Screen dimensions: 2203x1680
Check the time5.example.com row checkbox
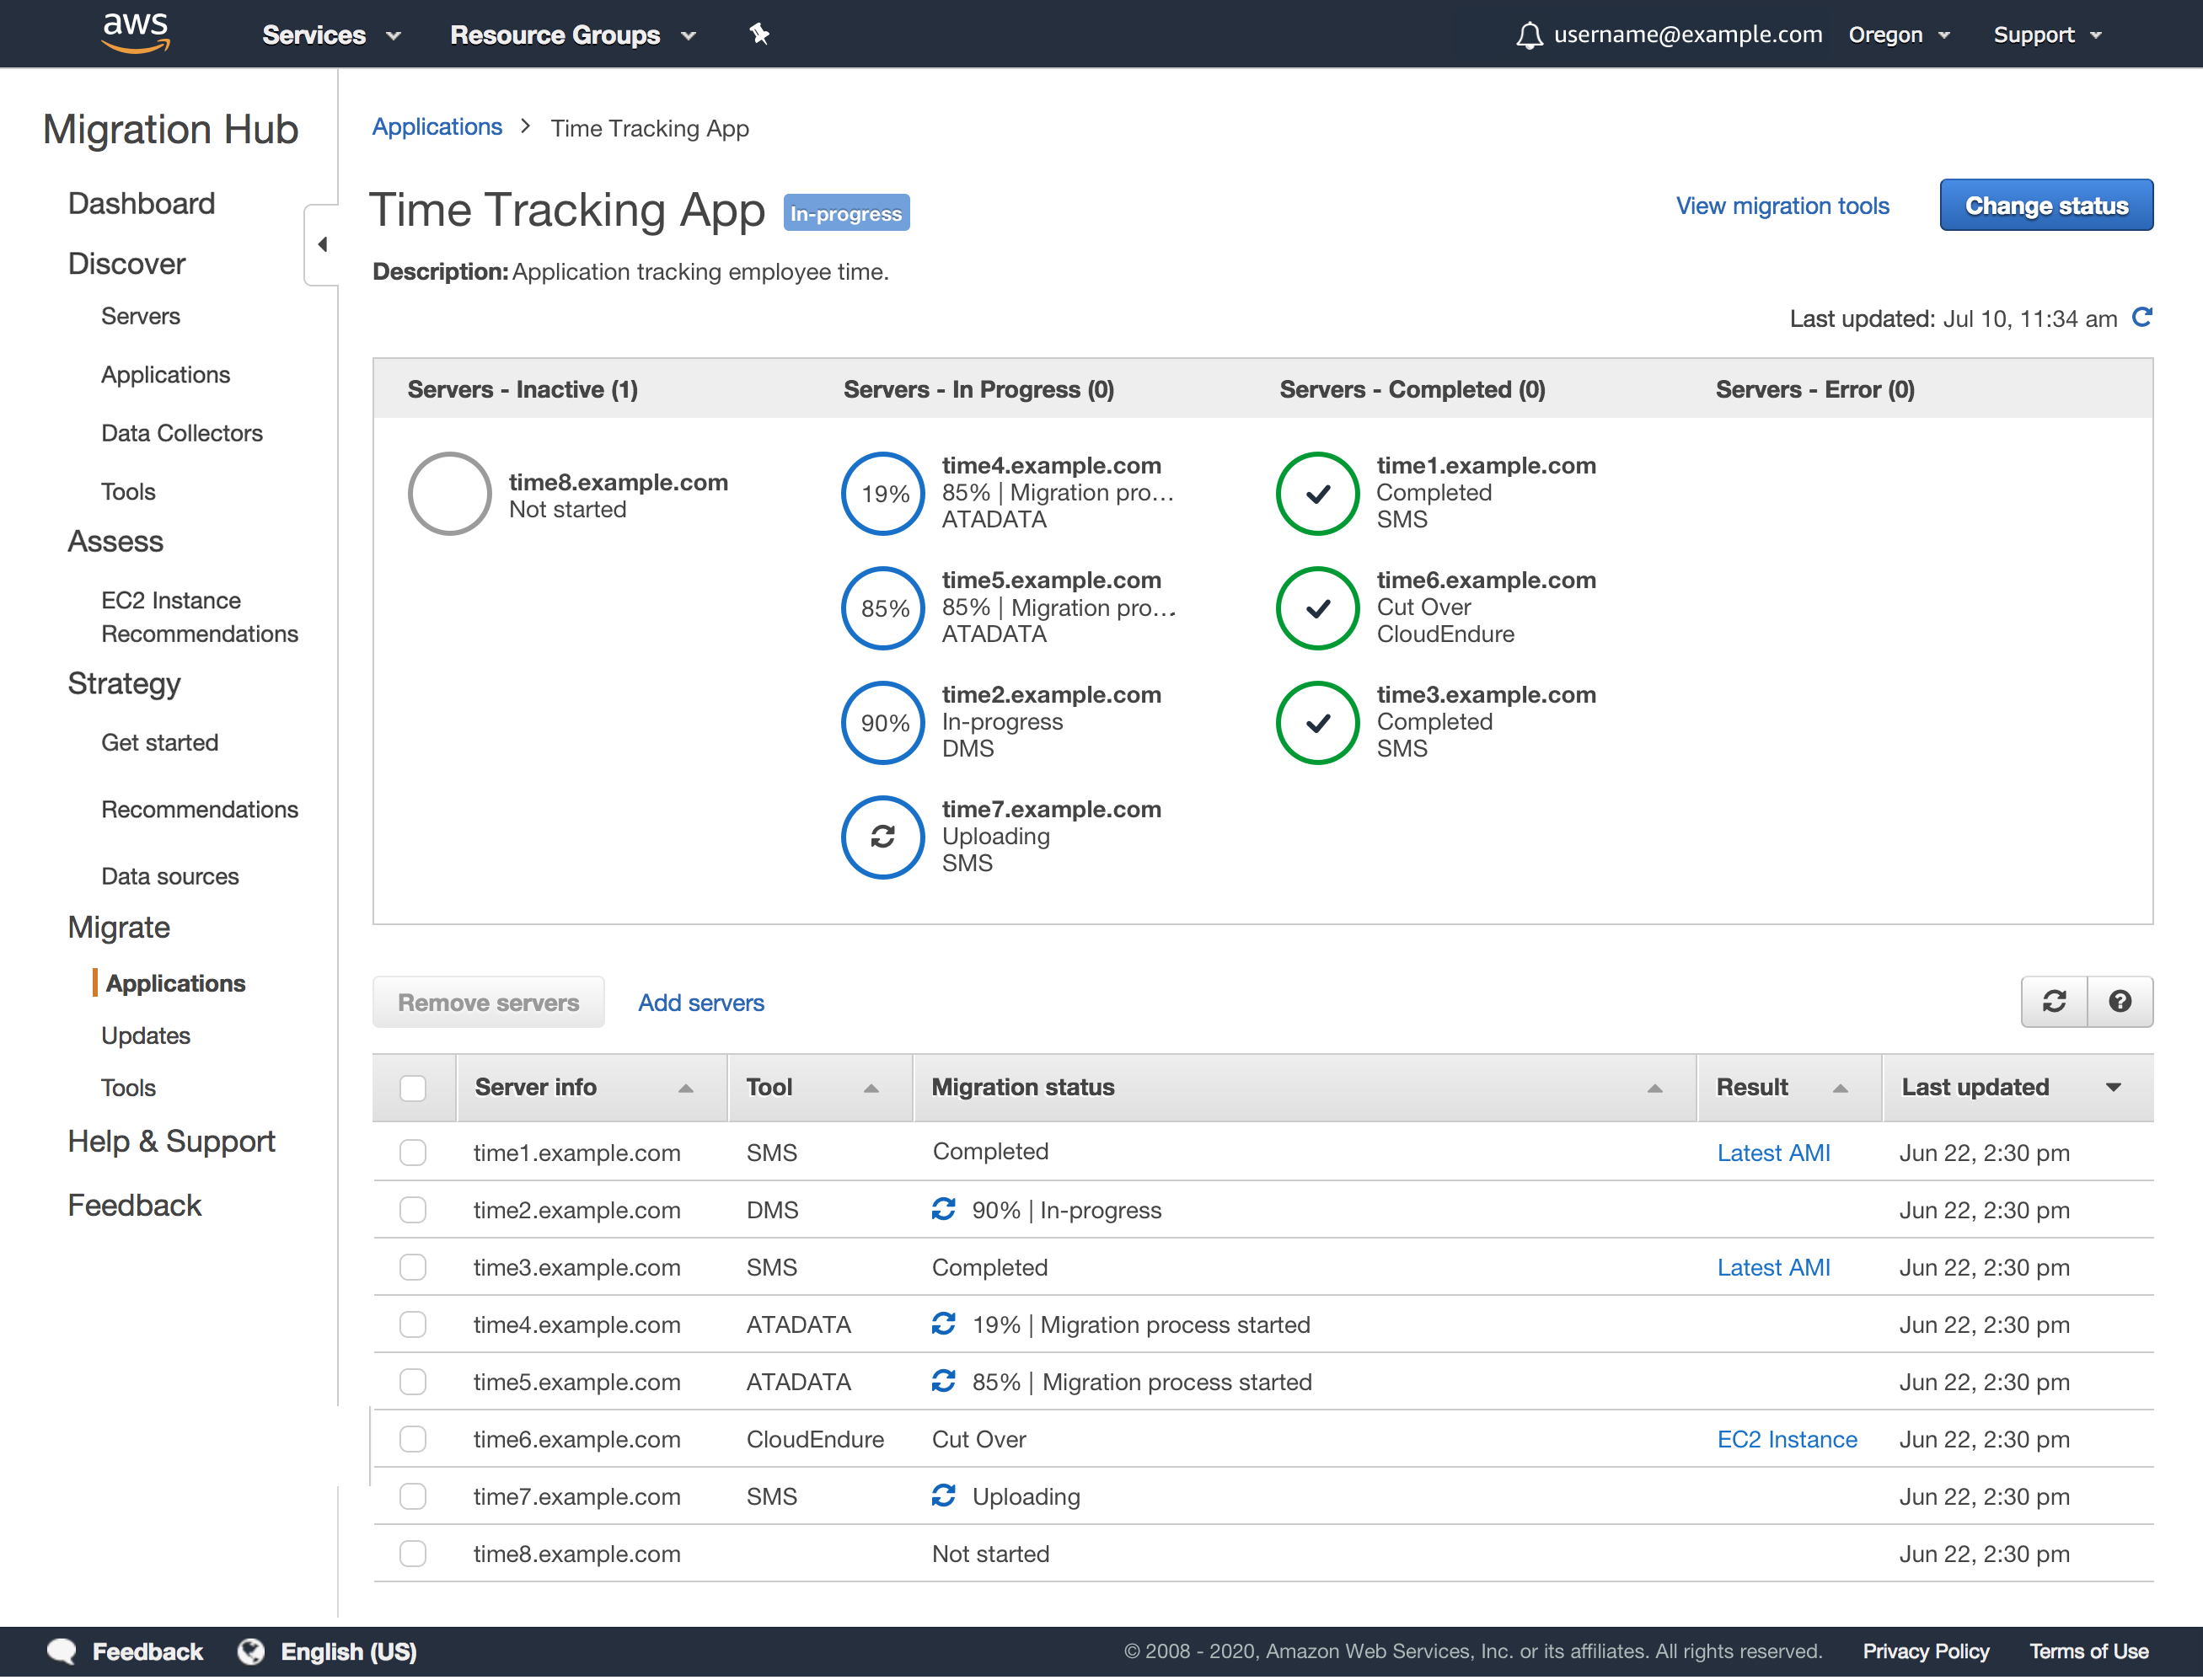[413, 1382]
